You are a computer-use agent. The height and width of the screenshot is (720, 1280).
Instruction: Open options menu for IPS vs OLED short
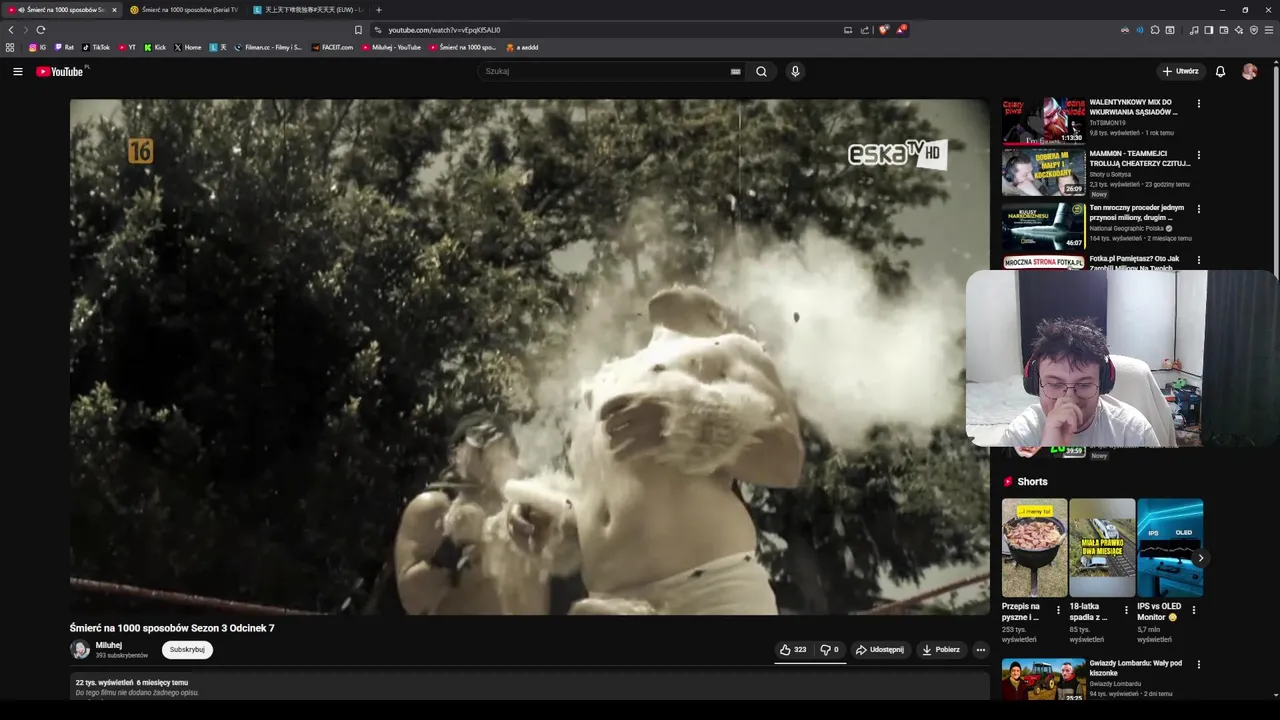point(1194,610)
